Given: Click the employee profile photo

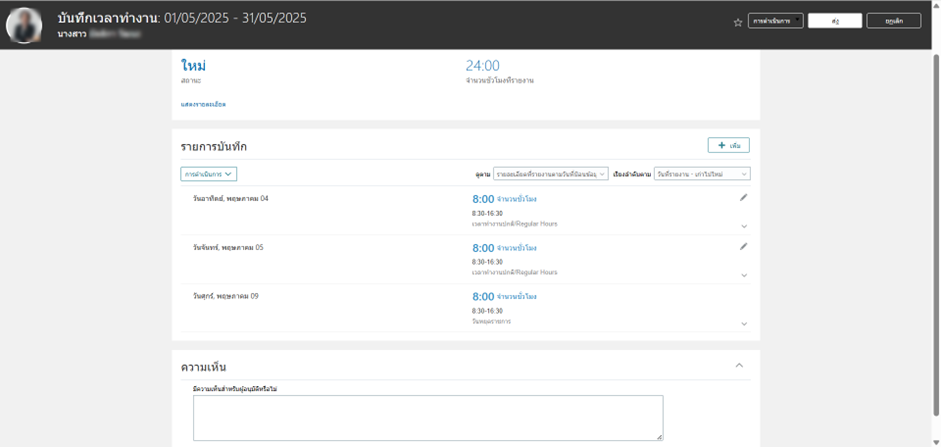Looking at the screenshot, I should 24,24.
